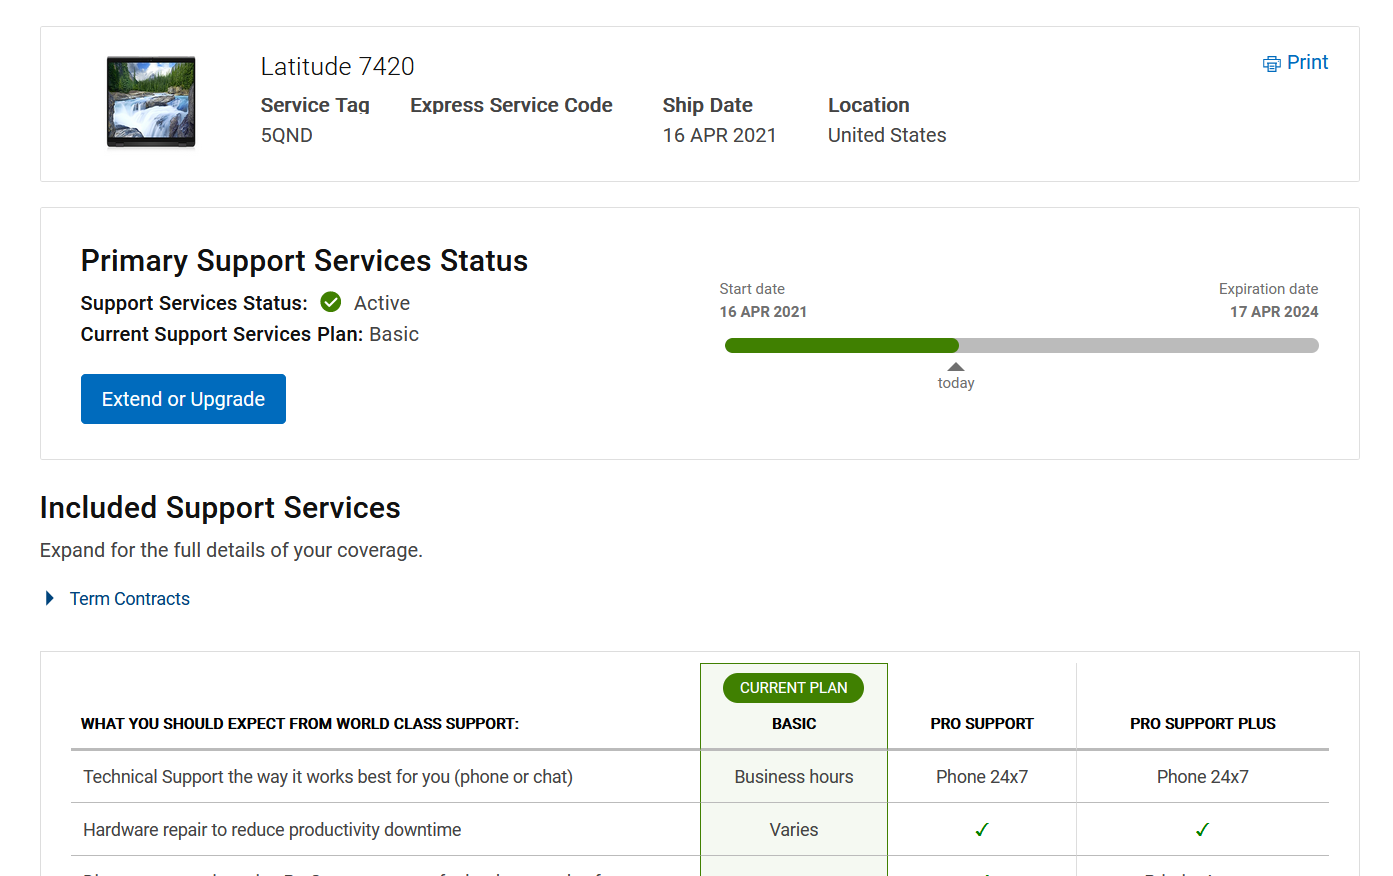Click the Latitude 7420 laptop thumbnail image
Image resolution: width=1393 pixels, height=876 pixels.
tap(151, 102)
